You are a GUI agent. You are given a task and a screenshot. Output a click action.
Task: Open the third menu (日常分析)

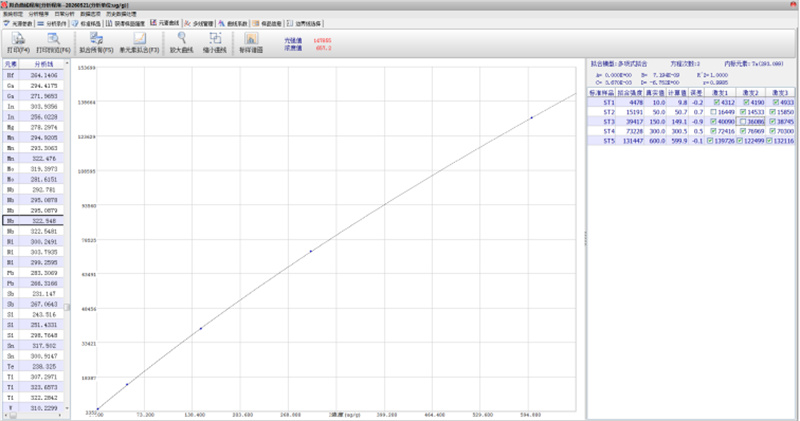click(x=64, y=14)
